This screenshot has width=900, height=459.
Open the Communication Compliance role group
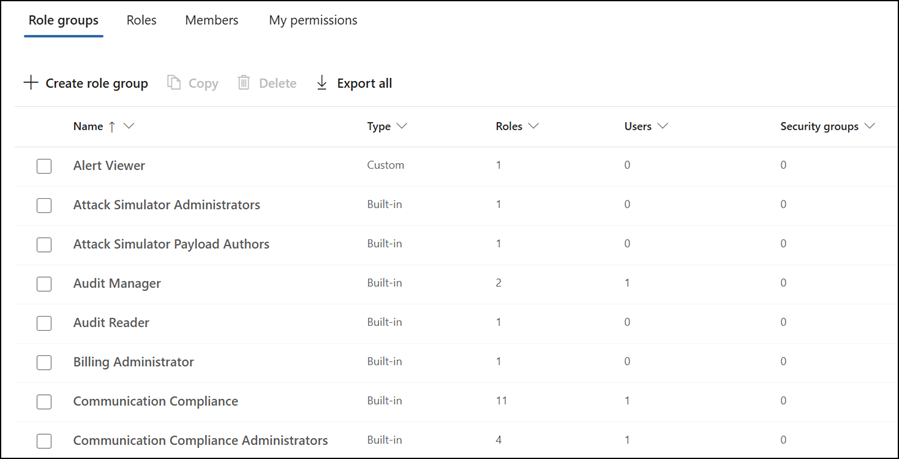point(156,401)
